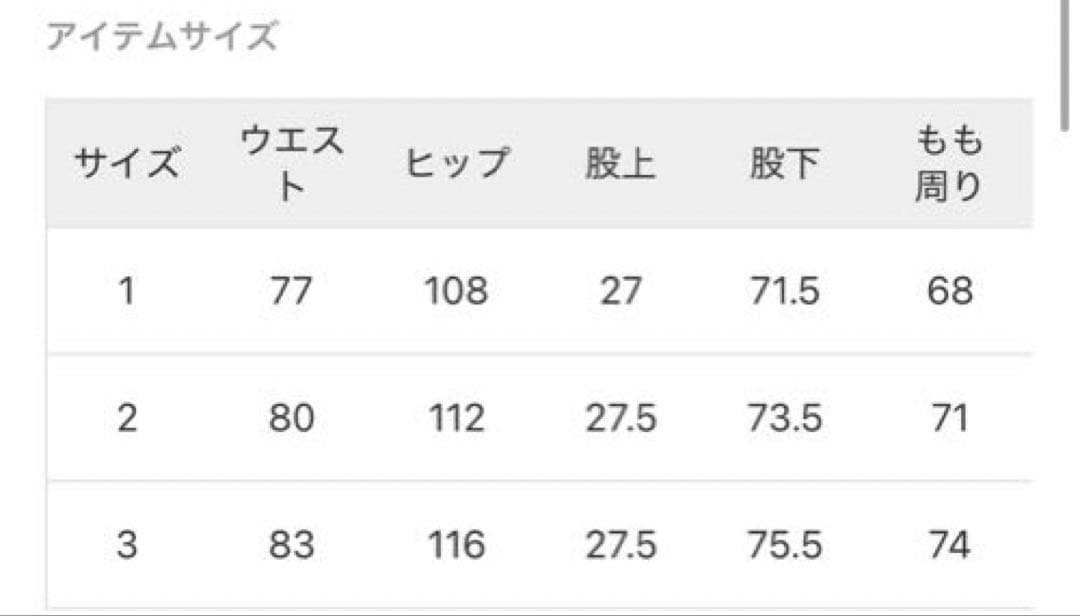Select the もも周り column header
The image size is (1080, 616).
[x=948, y=164]
